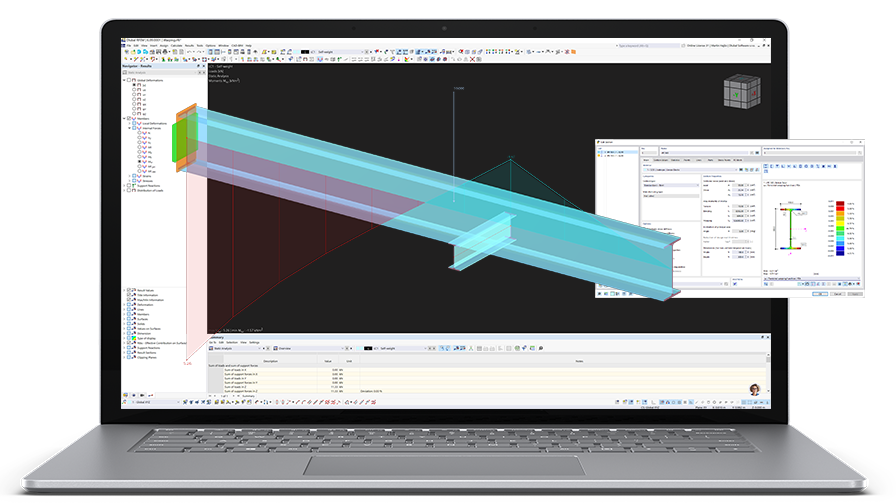Toggle the Members results checkbox
This screenshot has height=504, width=896.
(129, 118)
